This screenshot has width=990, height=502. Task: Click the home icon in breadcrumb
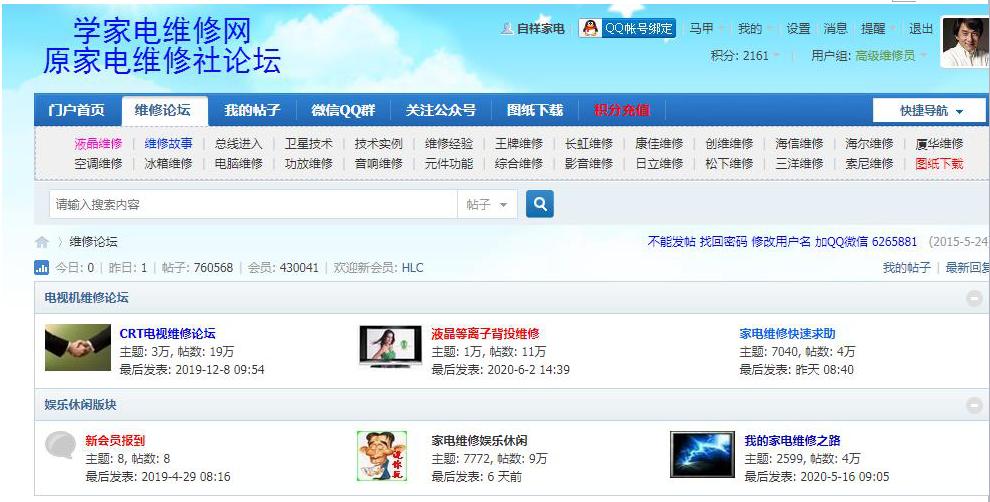click(x=42, y=242)
